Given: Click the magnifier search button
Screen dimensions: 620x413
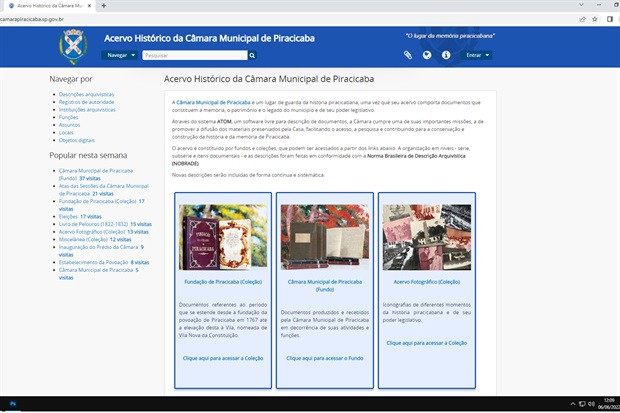Looking at the screenshot, I should tap(252, 55).
